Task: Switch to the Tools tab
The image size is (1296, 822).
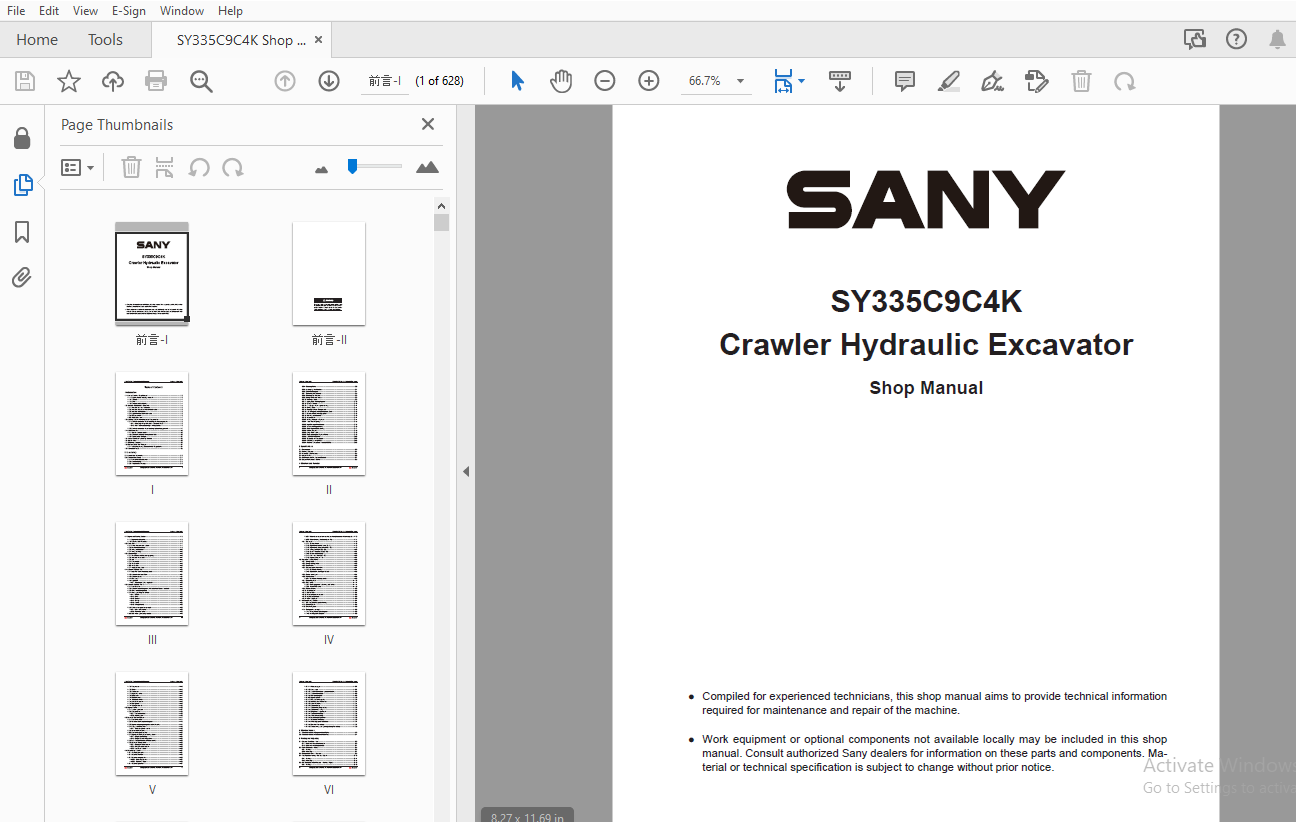Action: click(x=105, y=40)
